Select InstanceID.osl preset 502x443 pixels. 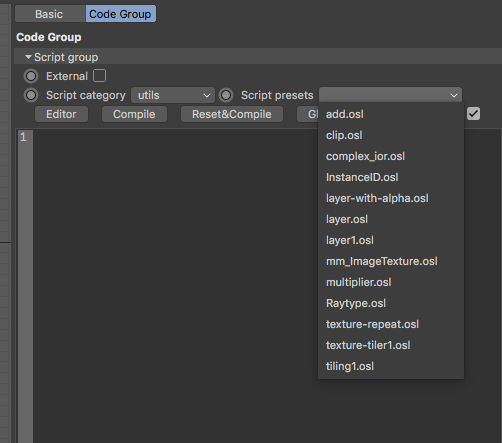coord(391,177)
